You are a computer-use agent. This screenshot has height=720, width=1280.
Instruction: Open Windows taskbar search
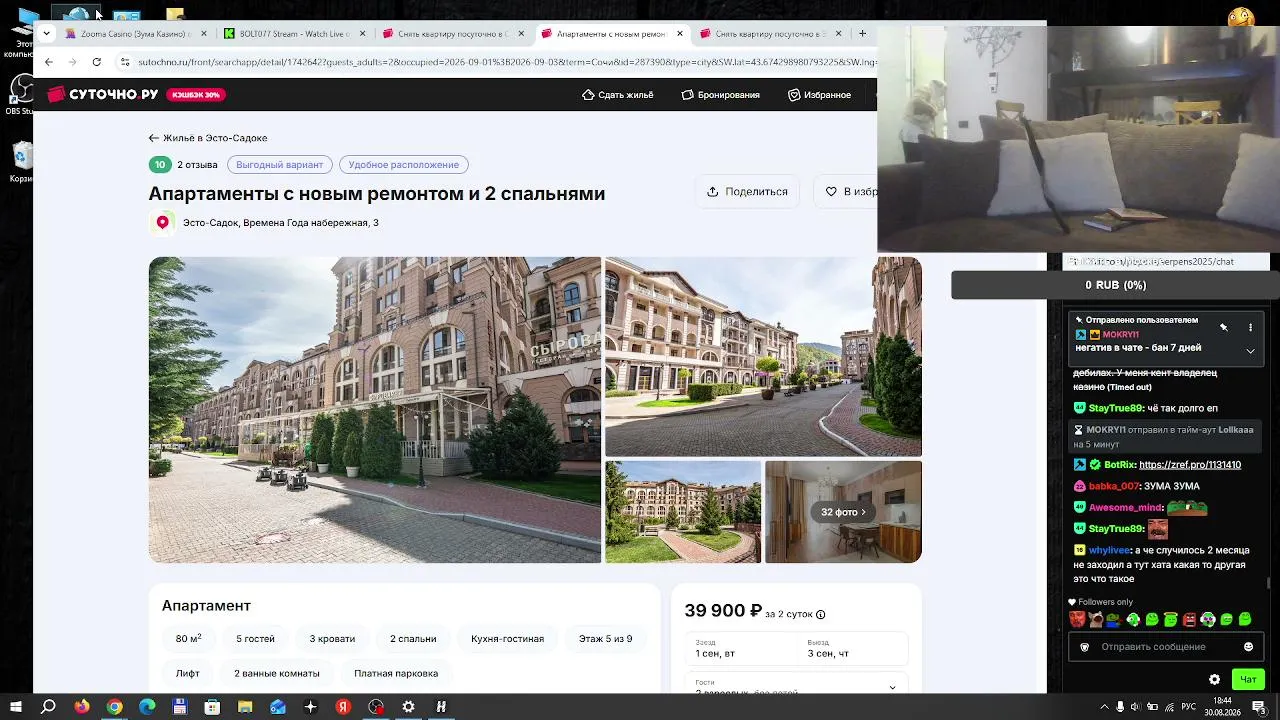click(48, 707)
